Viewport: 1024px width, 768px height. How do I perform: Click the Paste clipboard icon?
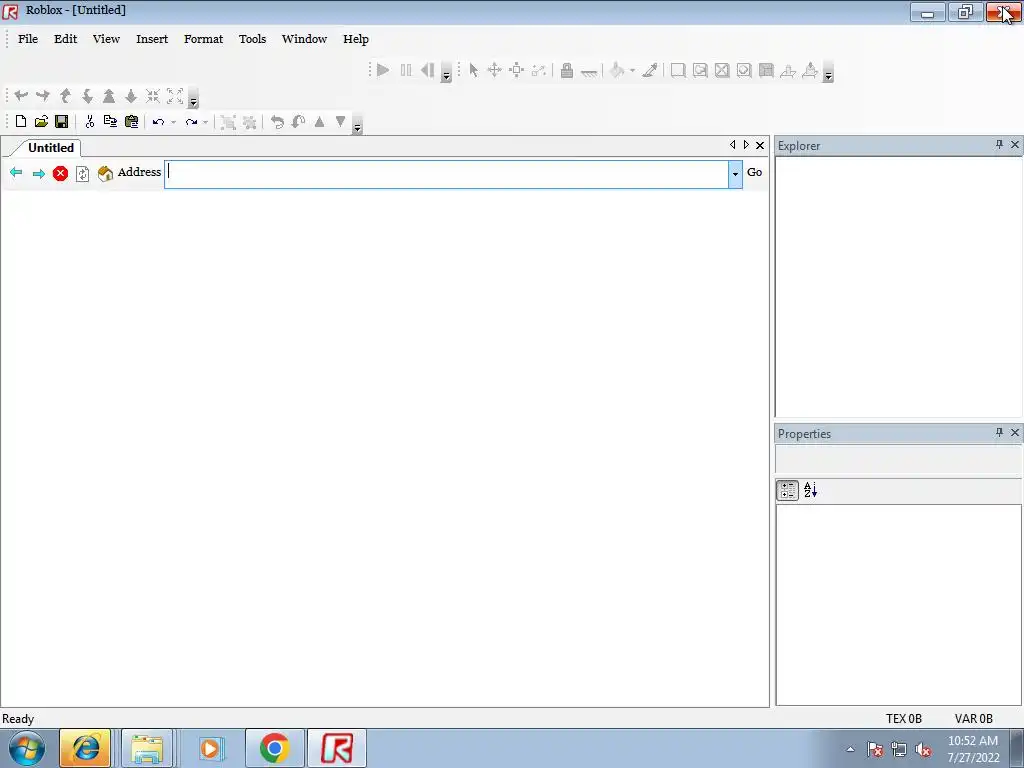pyautogui.click(x=131, y=121)
